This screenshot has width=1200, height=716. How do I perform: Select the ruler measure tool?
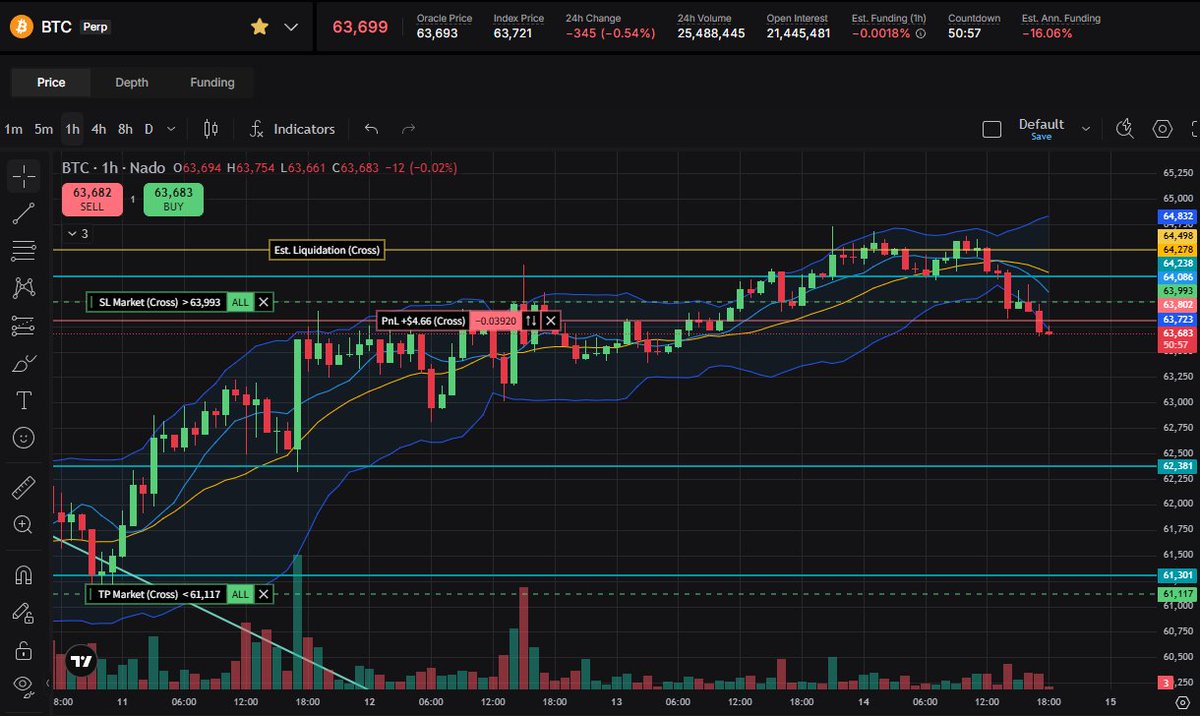coord(24,488)
